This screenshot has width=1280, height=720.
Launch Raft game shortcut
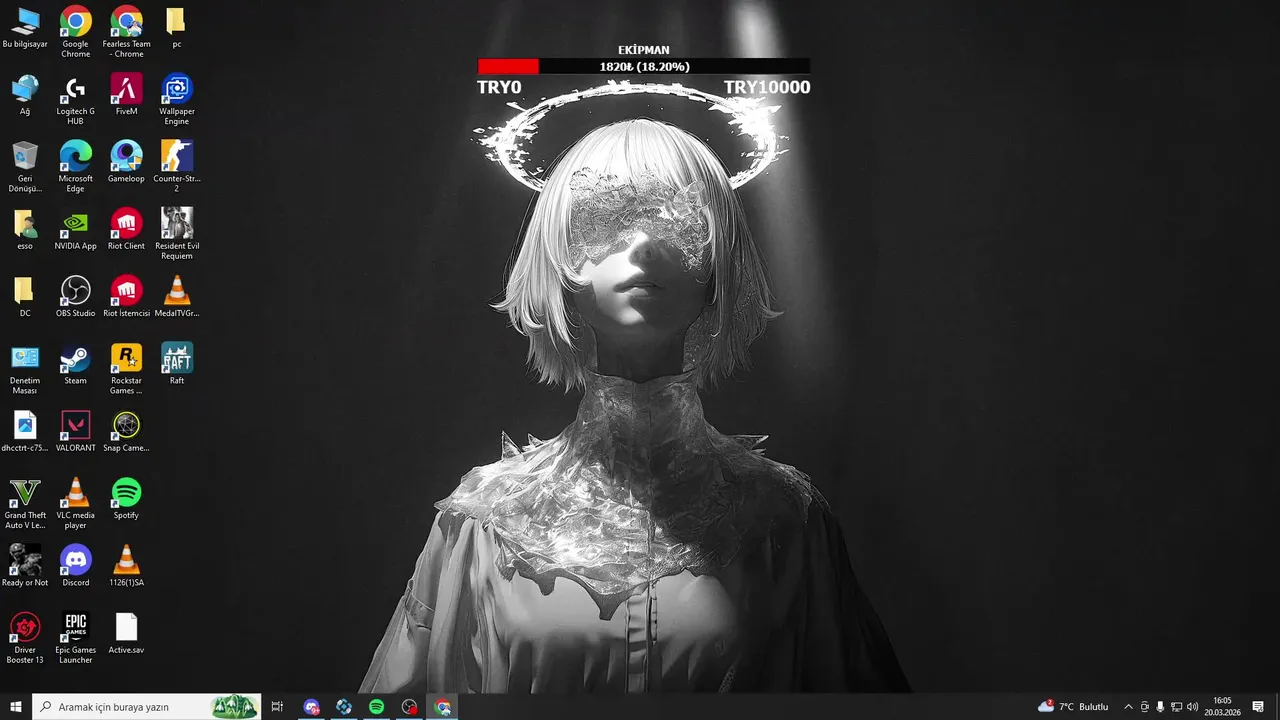[x=177, y=364]
